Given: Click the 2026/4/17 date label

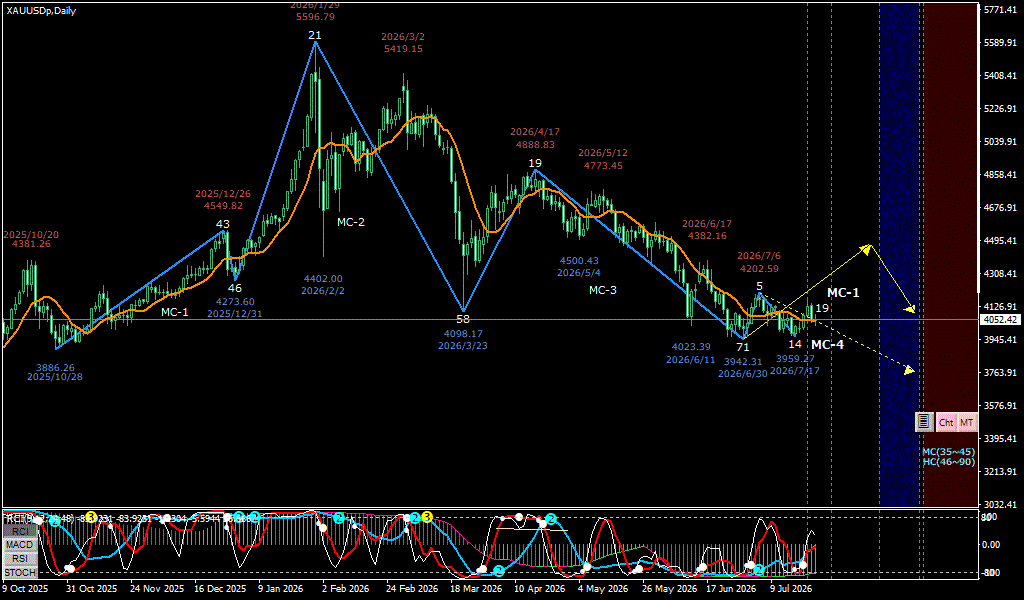Looking at the screenshot, I should click(535, 132).
